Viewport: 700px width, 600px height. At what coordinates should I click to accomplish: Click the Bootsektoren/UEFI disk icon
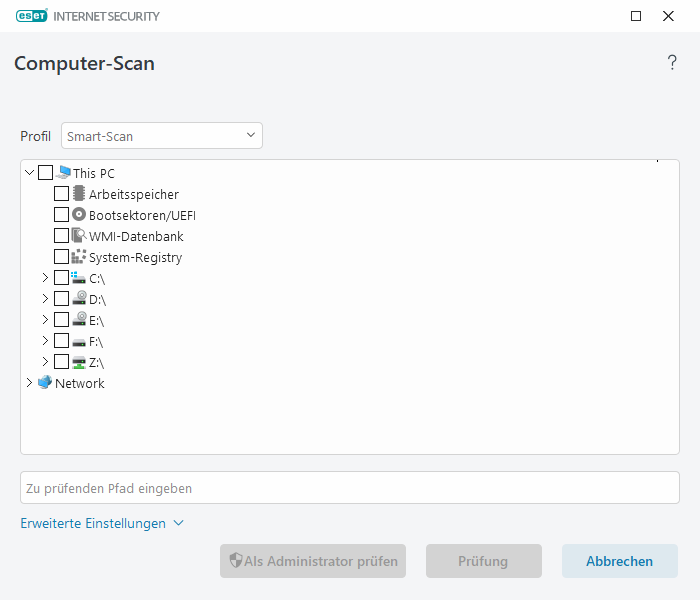tap(79, 215)
